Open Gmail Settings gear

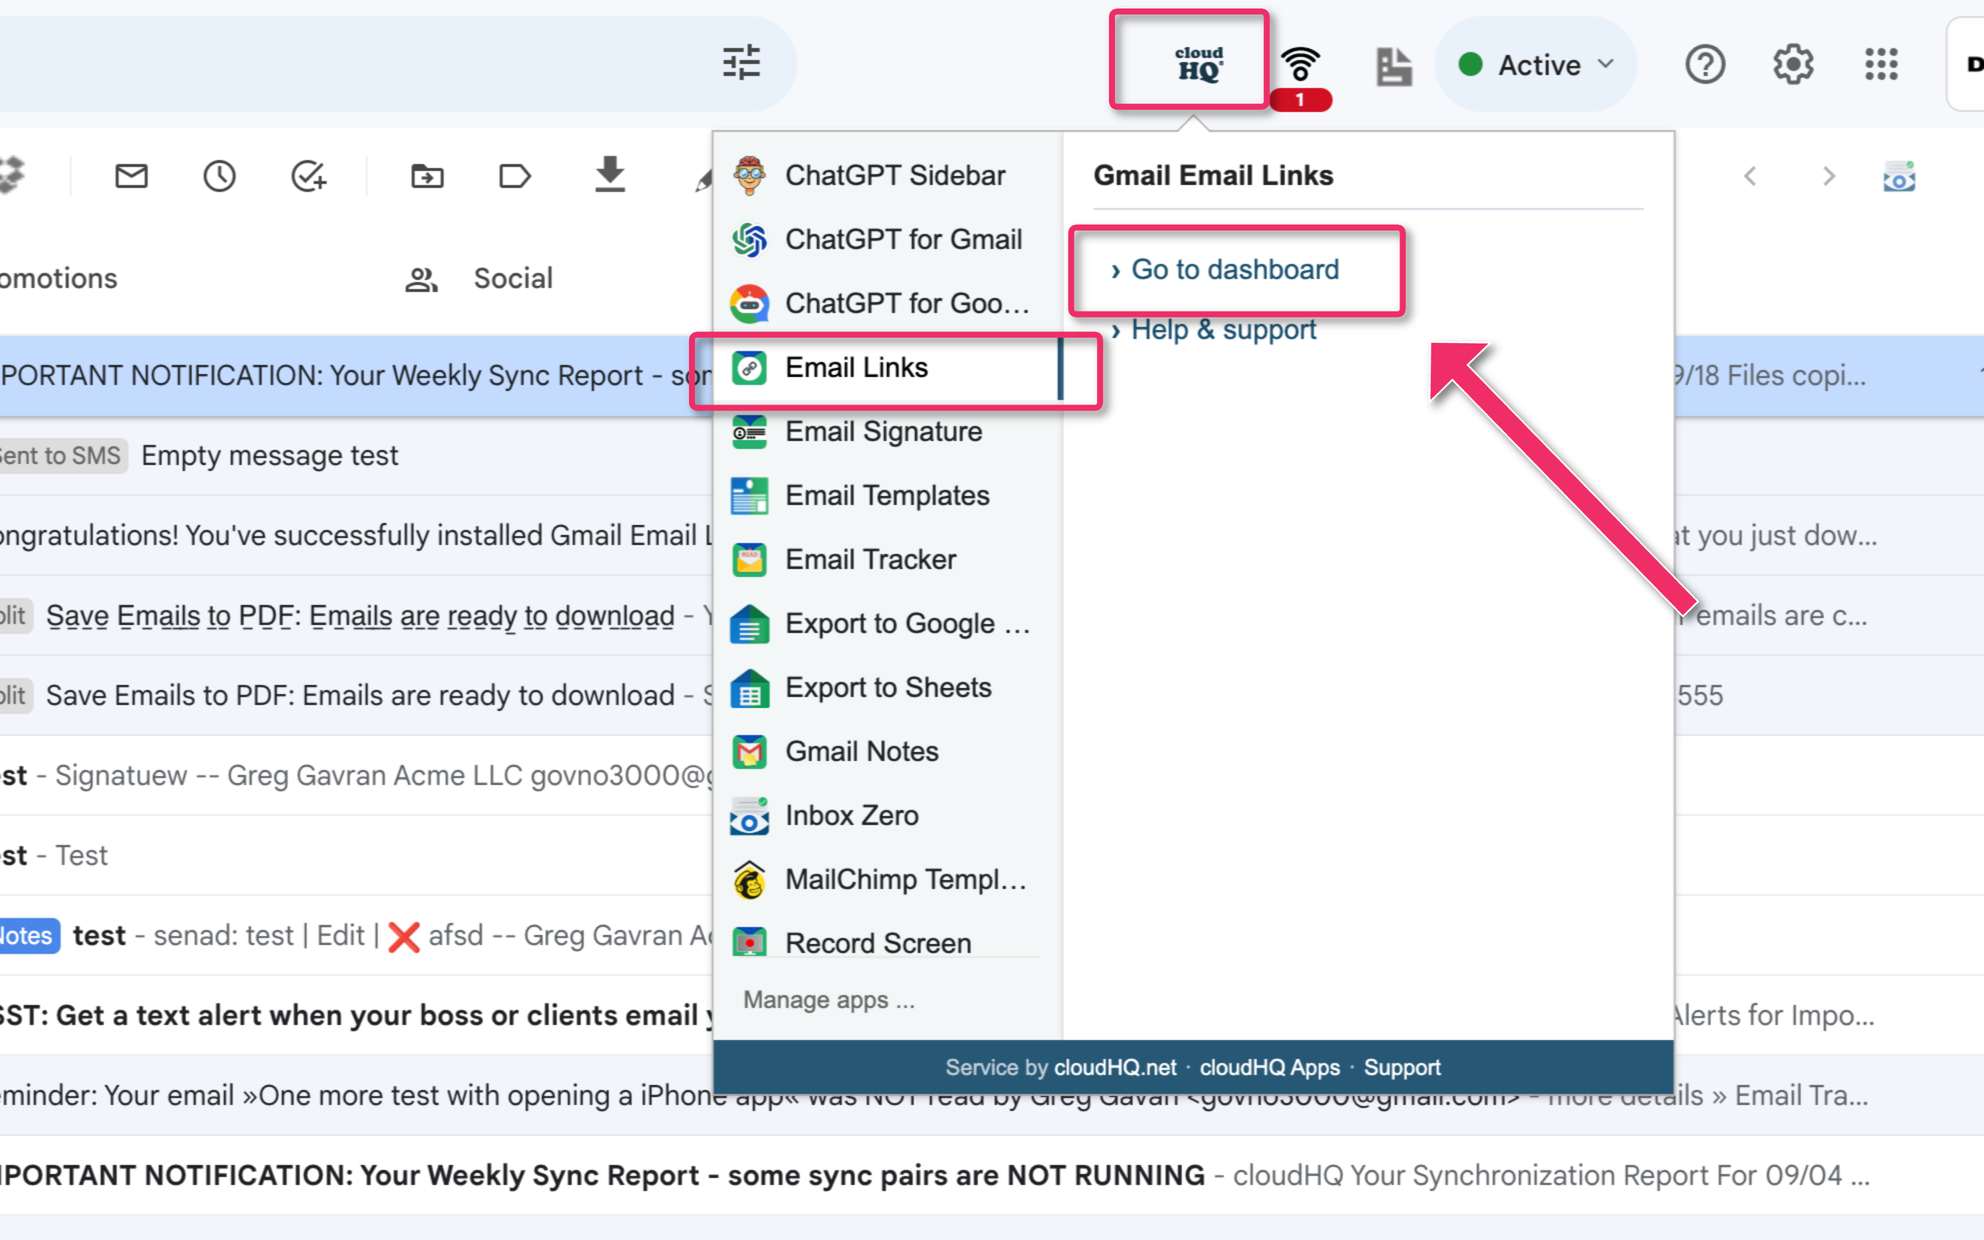1793,65
